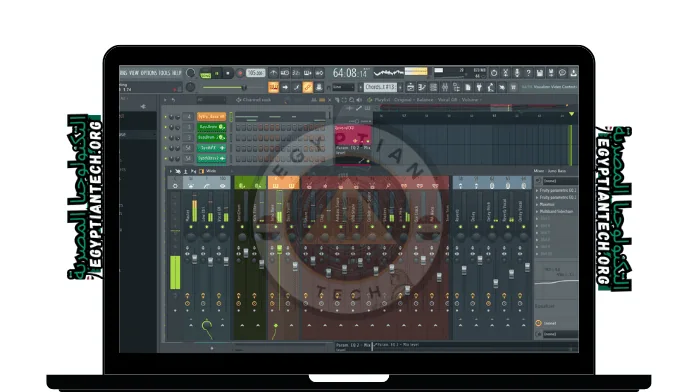
Task: Click the Volume playlist breadcrumb
Action: click(x=469, y=100)
